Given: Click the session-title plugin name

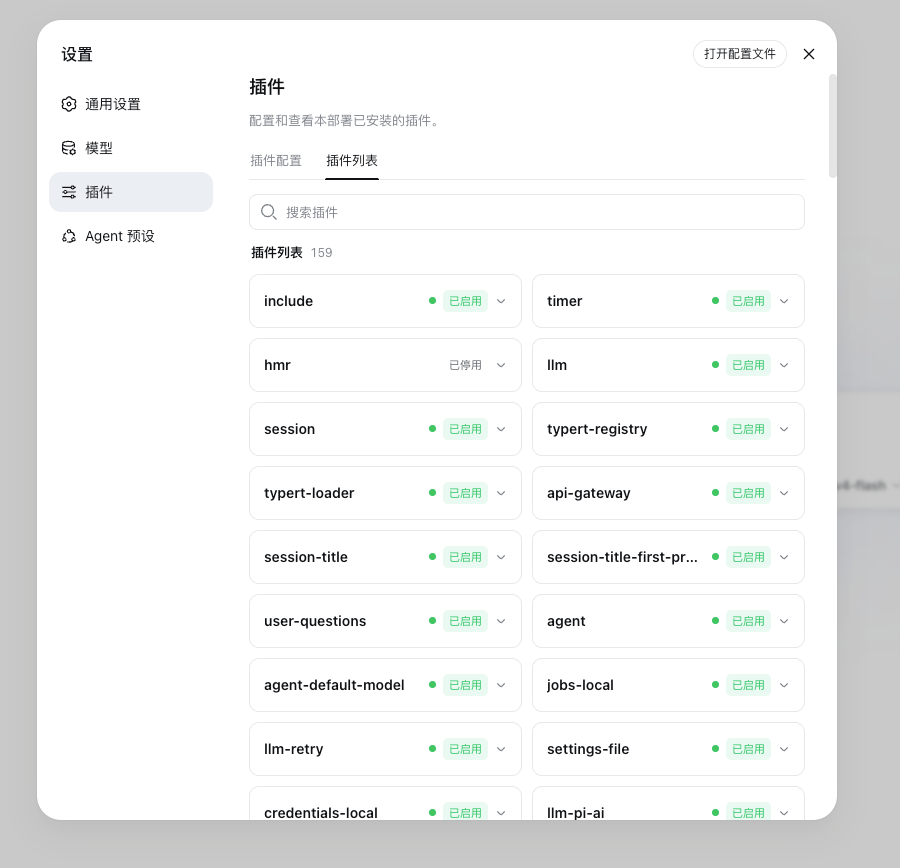Looking at the screenshot, I should pyautogui.click(x=306, y=557).
